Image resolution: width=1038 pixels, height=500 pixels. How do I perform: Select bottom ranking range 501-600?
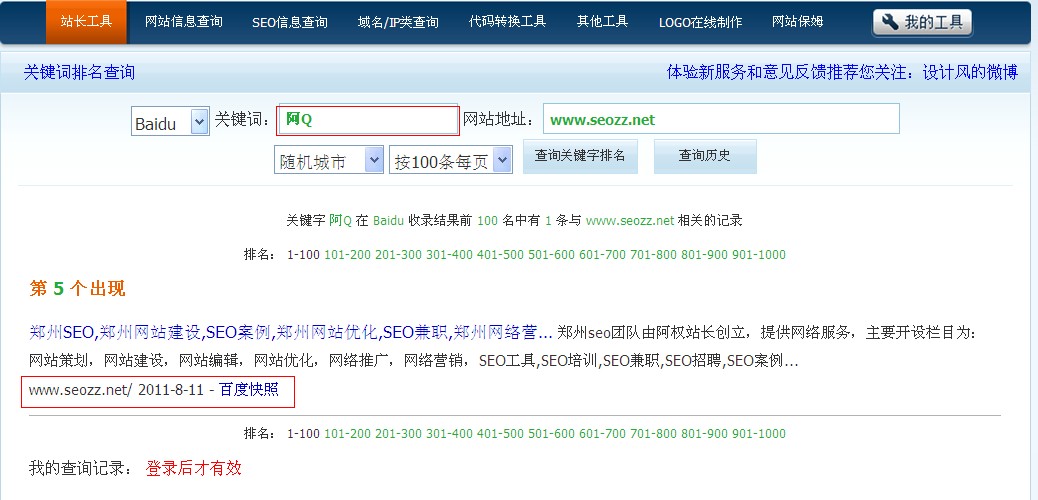pyautogui.click(x=551, y=434)
